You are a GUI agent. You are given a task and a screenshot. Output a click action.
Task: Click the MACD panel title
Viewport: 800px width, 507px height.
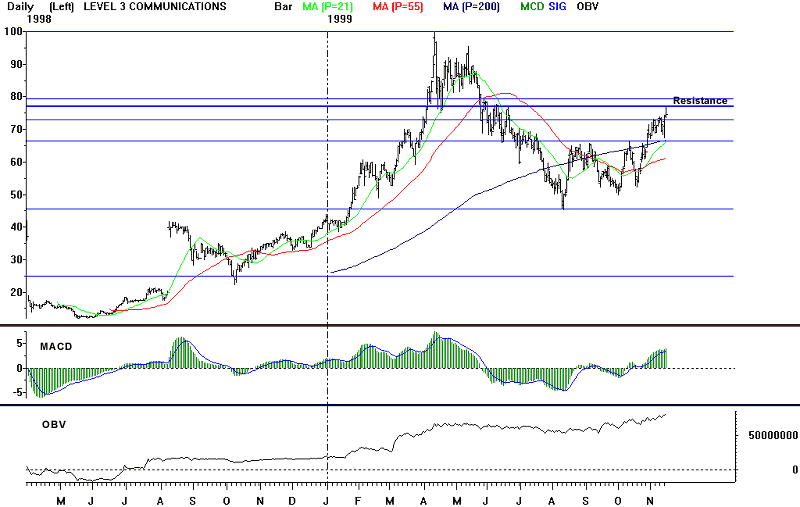[x=56, y=346]
